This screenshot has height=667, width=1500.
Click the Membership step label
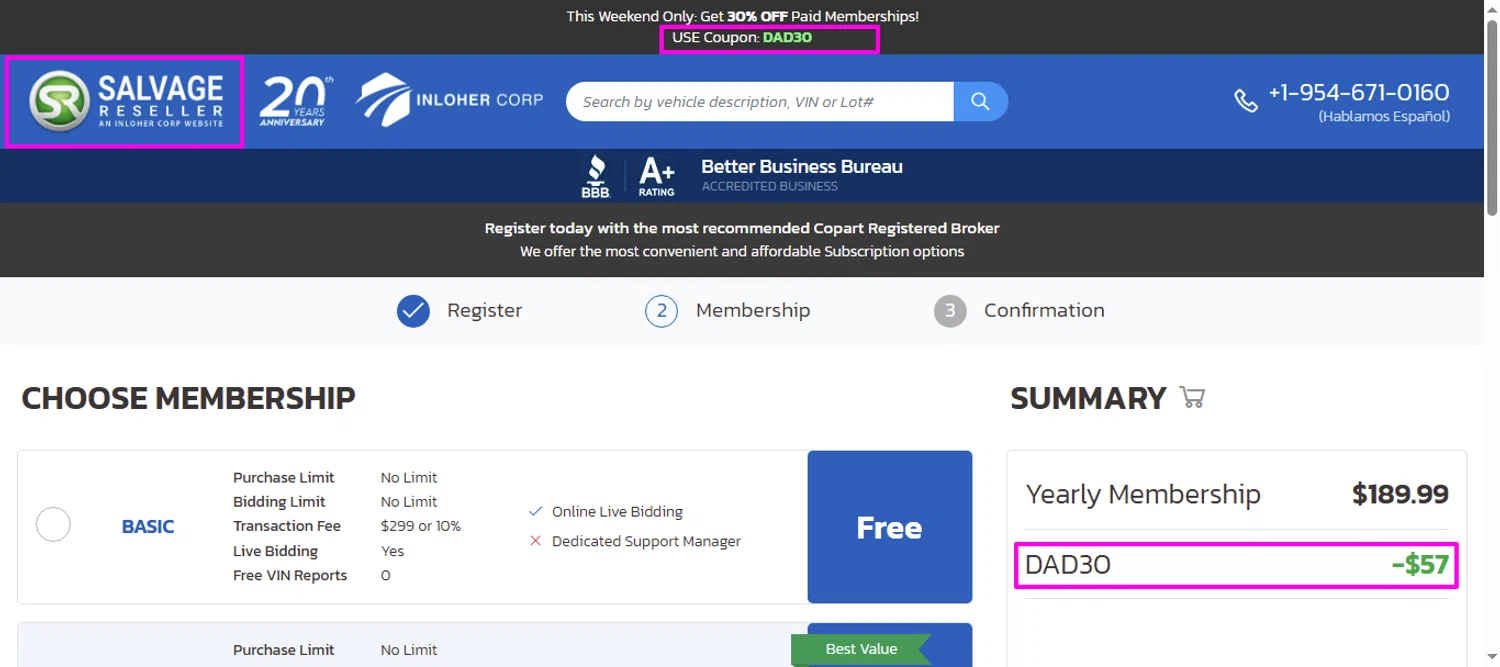click(753, 311)
